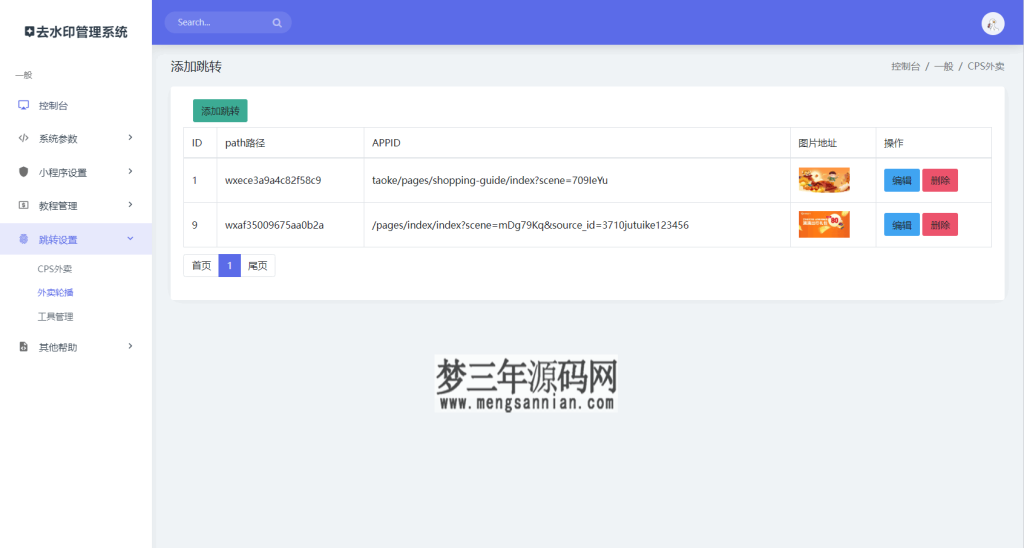Screen dimensions: 1024x548
Task: Open image thumbnail in row 1
Action: click(824, 180)
